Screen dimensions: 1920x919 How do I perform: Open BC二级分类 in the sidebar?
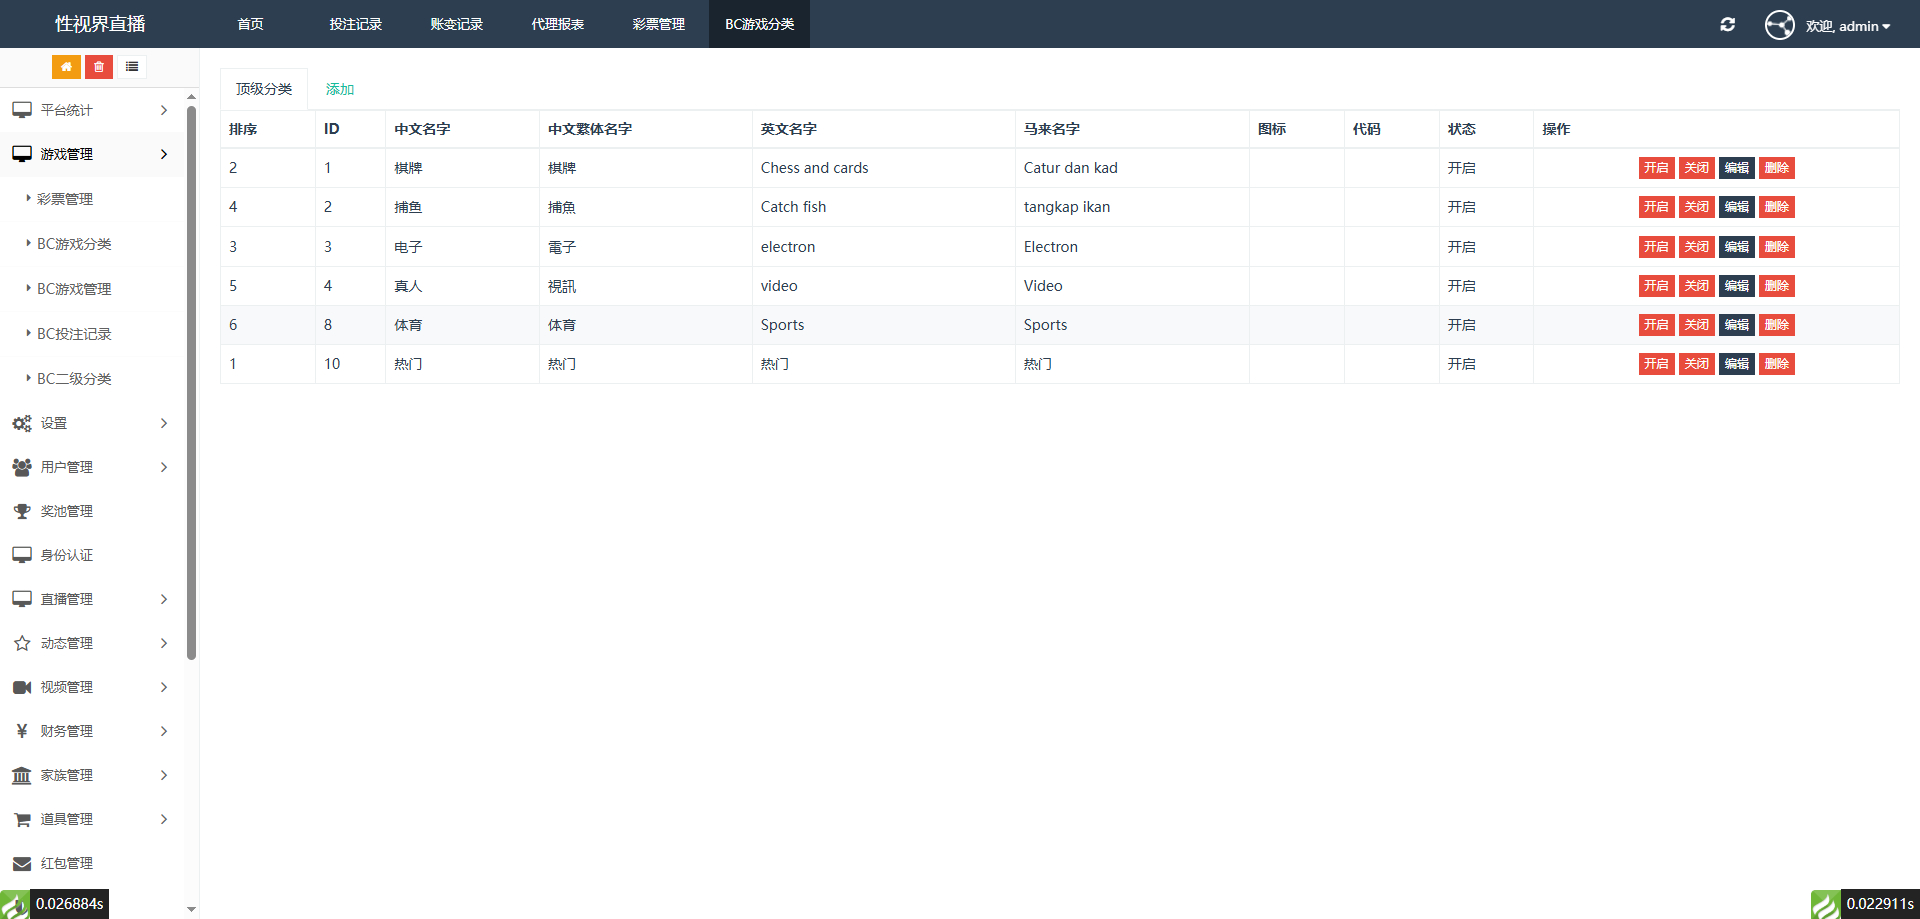tap(74, 379)
